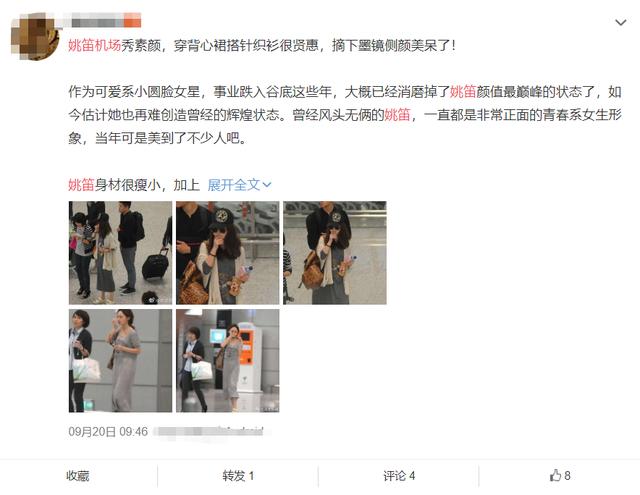
Task: Click the blurred user avatar
Action: pos(36,37)
